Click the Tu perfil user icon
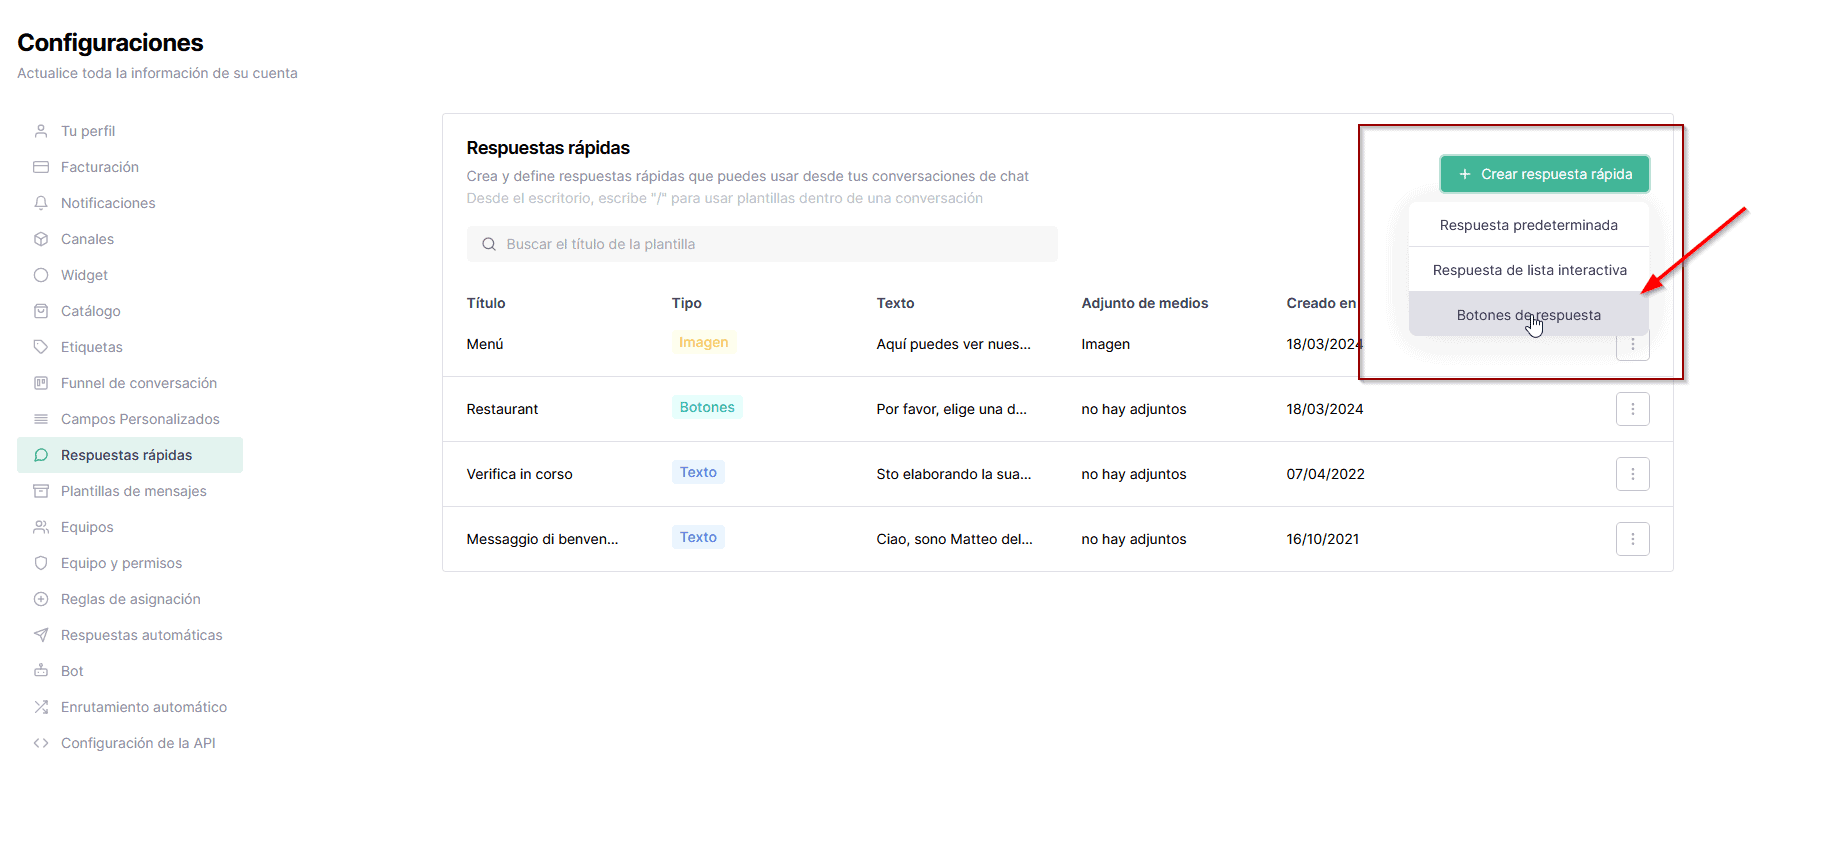Image resolution: width=1846 pixels, height=865 pixels. coord(41,131)
